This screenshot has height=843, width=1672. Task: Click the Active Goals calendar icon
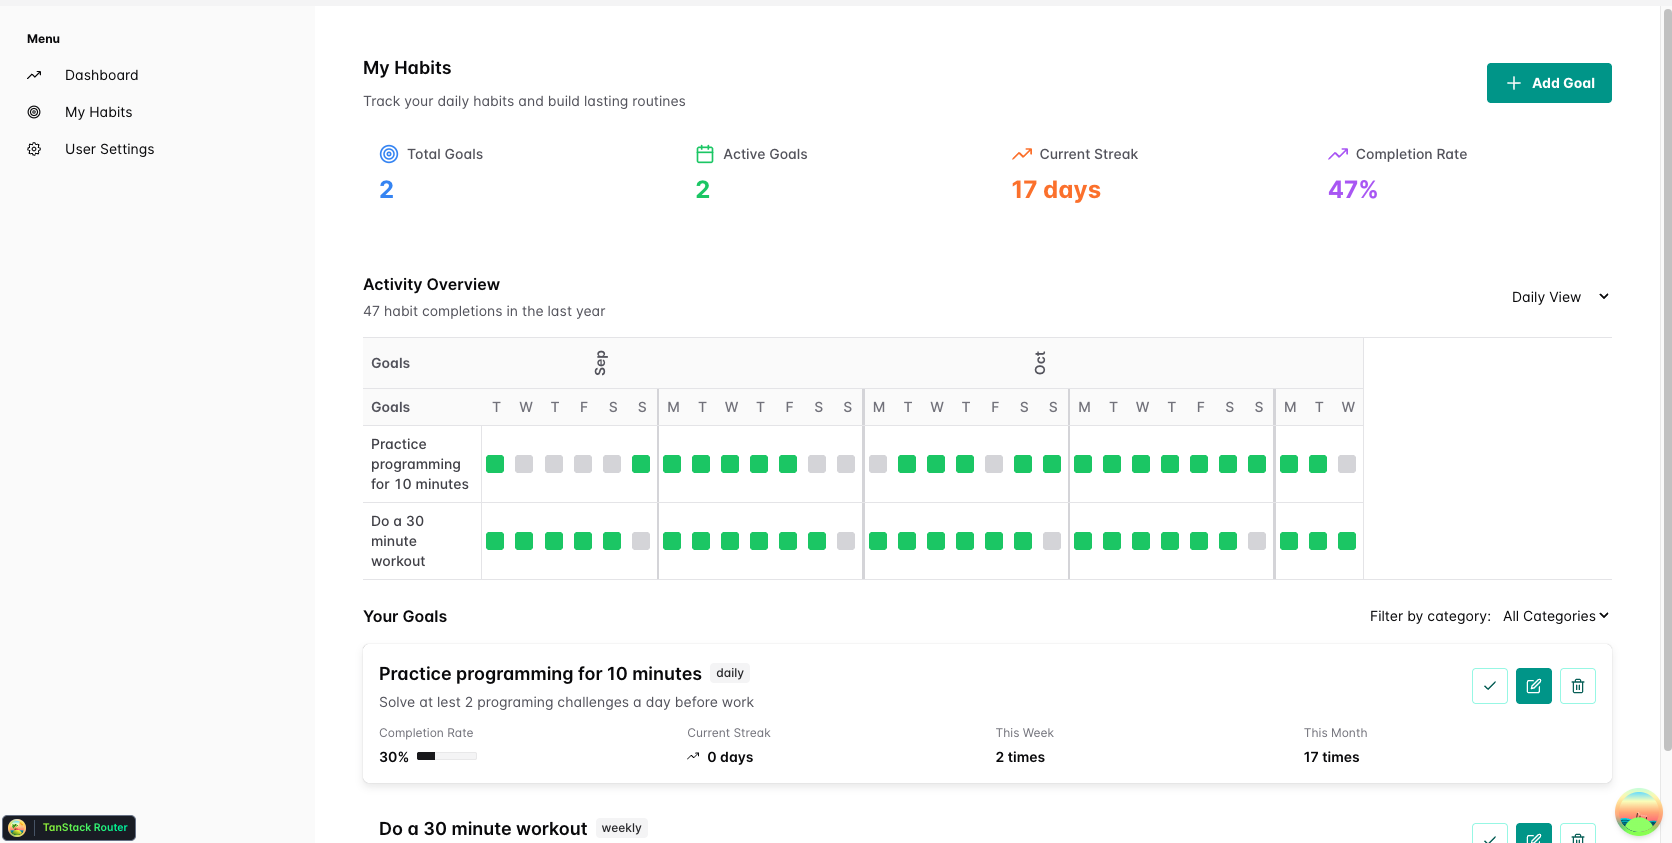(x=705, y=154)
